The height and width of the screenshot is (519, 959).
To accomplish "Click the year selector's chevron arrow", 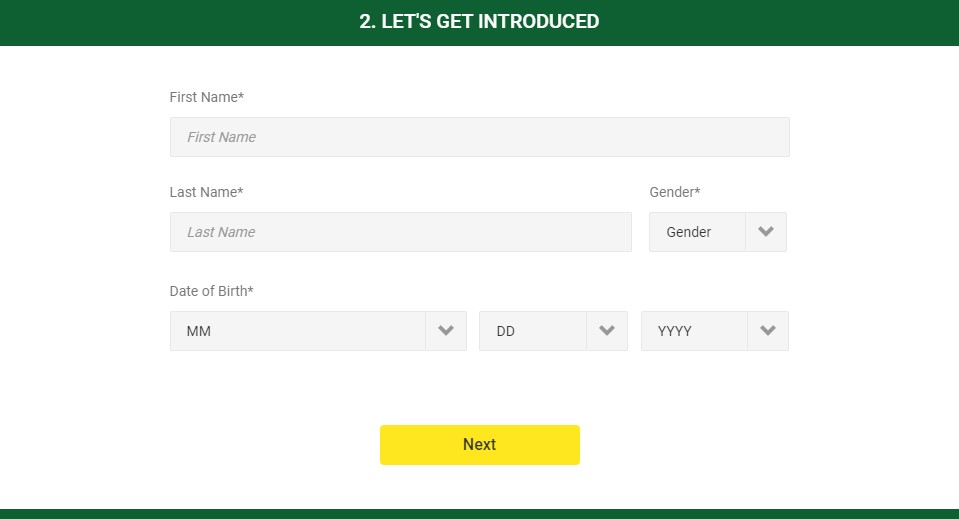I will pyautogui.click(x=768, y=331).
